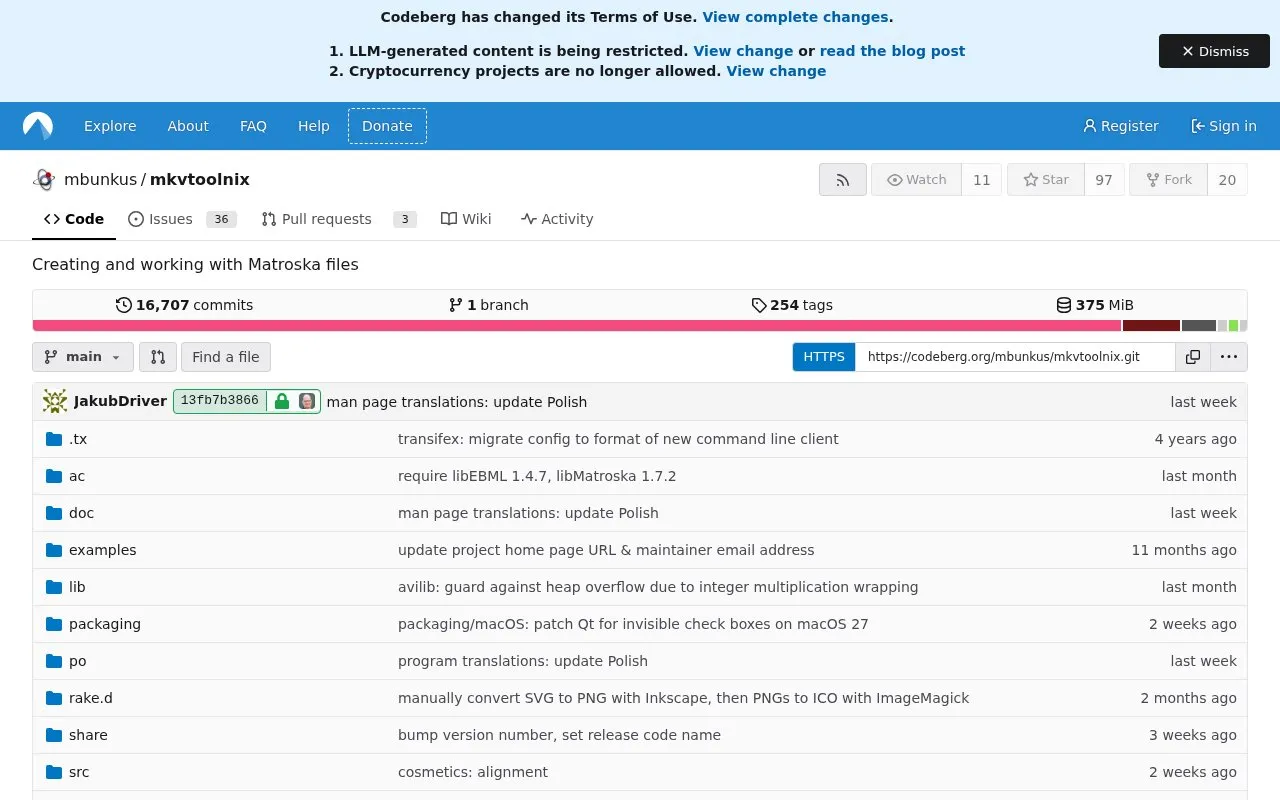
Task: Click the dark red language bar segment
Action: (1151, 325)
